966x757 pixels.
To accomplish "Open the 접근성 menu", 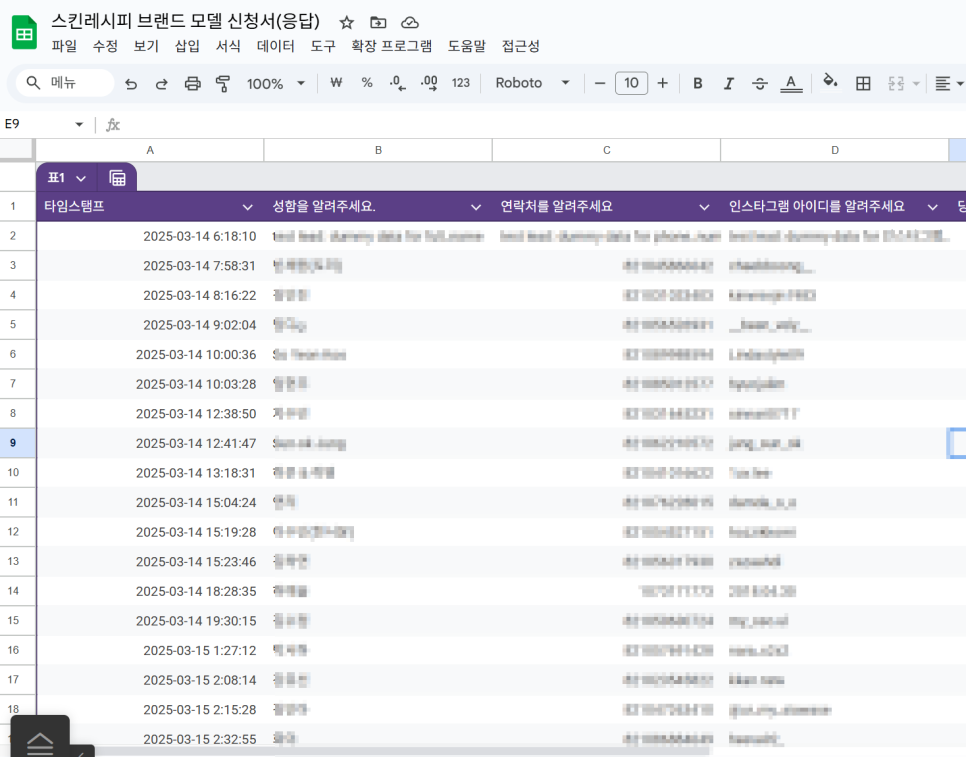I will click(x=521, y=46).
